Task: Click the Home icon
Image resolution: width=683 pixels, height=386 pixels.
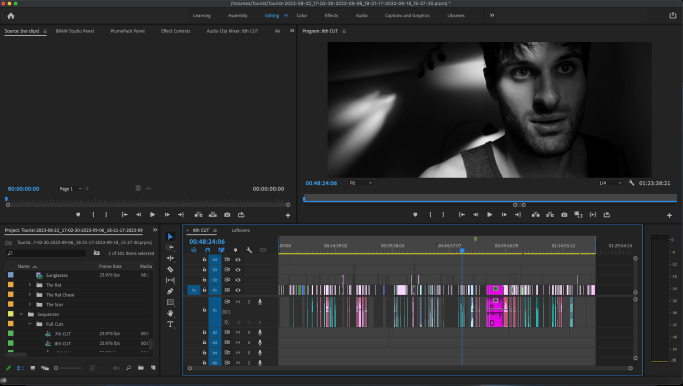Action: (11, 16)
